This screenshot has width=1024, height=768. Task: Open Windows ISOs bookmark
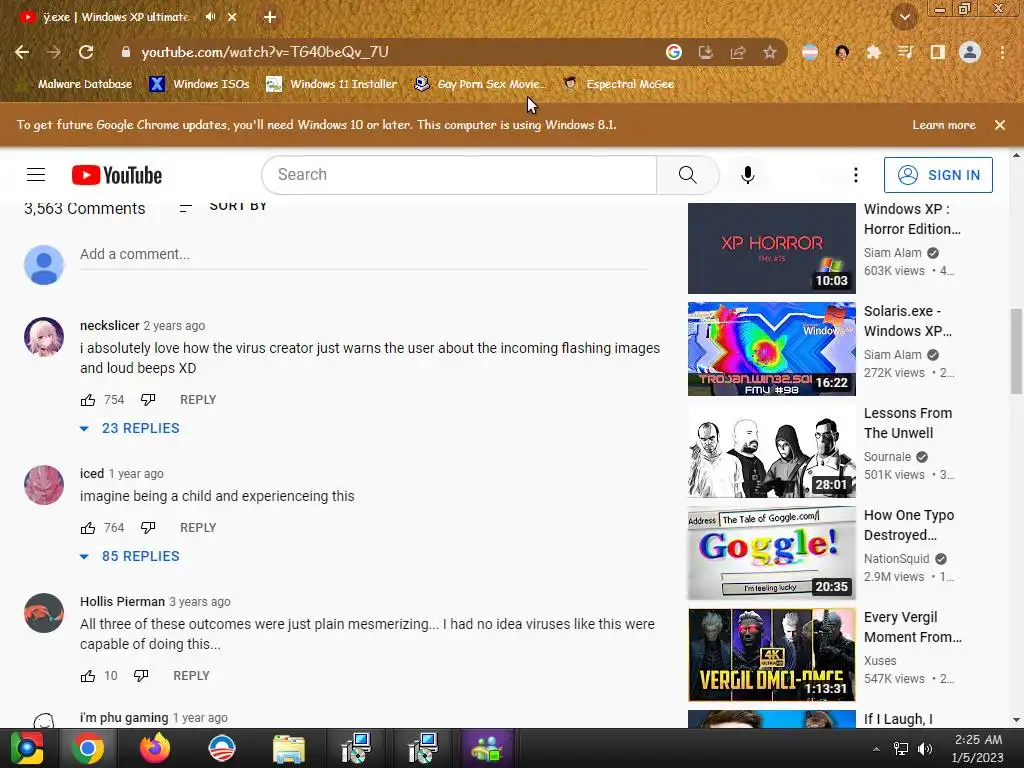[x=200, y=84]
